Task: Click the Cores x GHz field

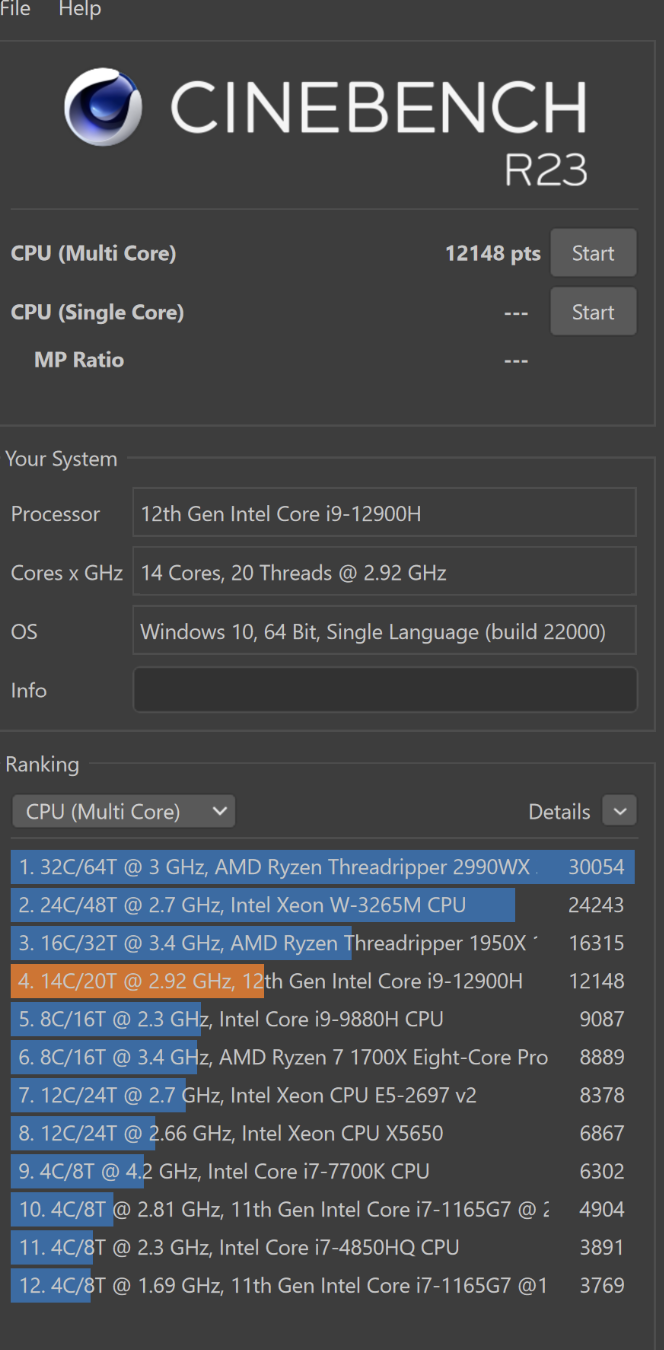Action: pos(385,572)
